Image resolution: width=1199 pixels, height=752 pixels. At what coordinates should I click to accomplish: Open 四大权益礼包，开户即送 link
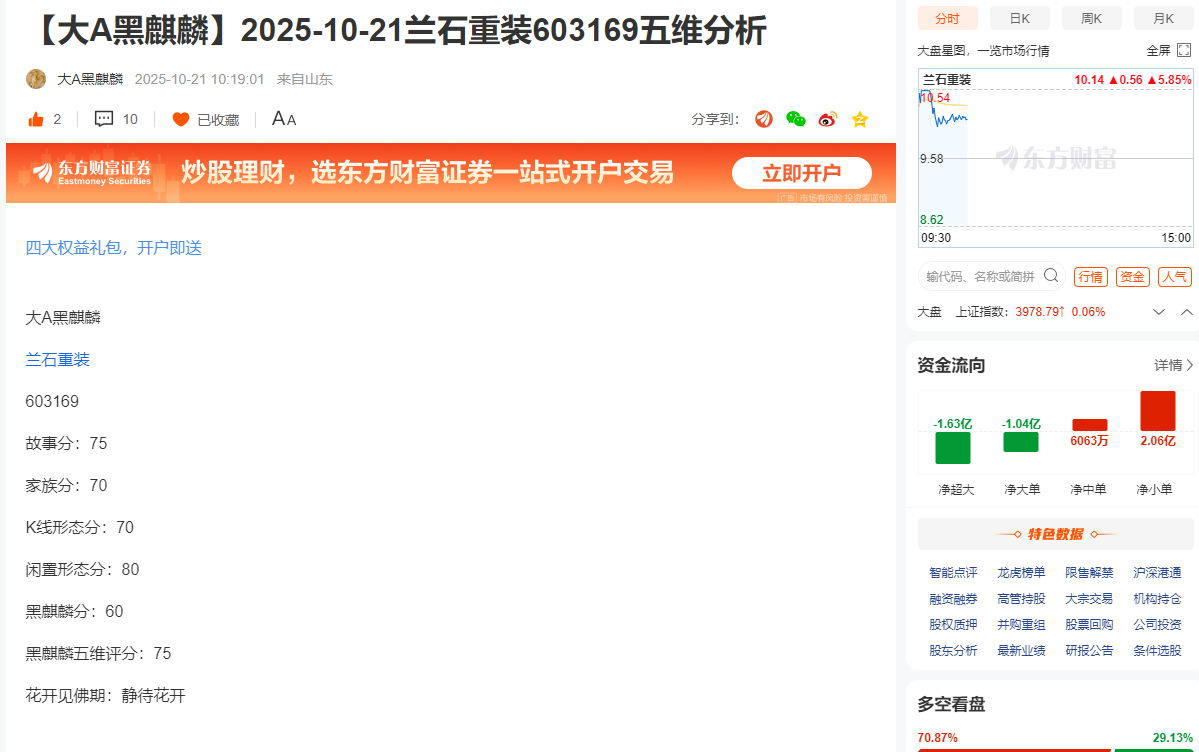click(114, 248)
